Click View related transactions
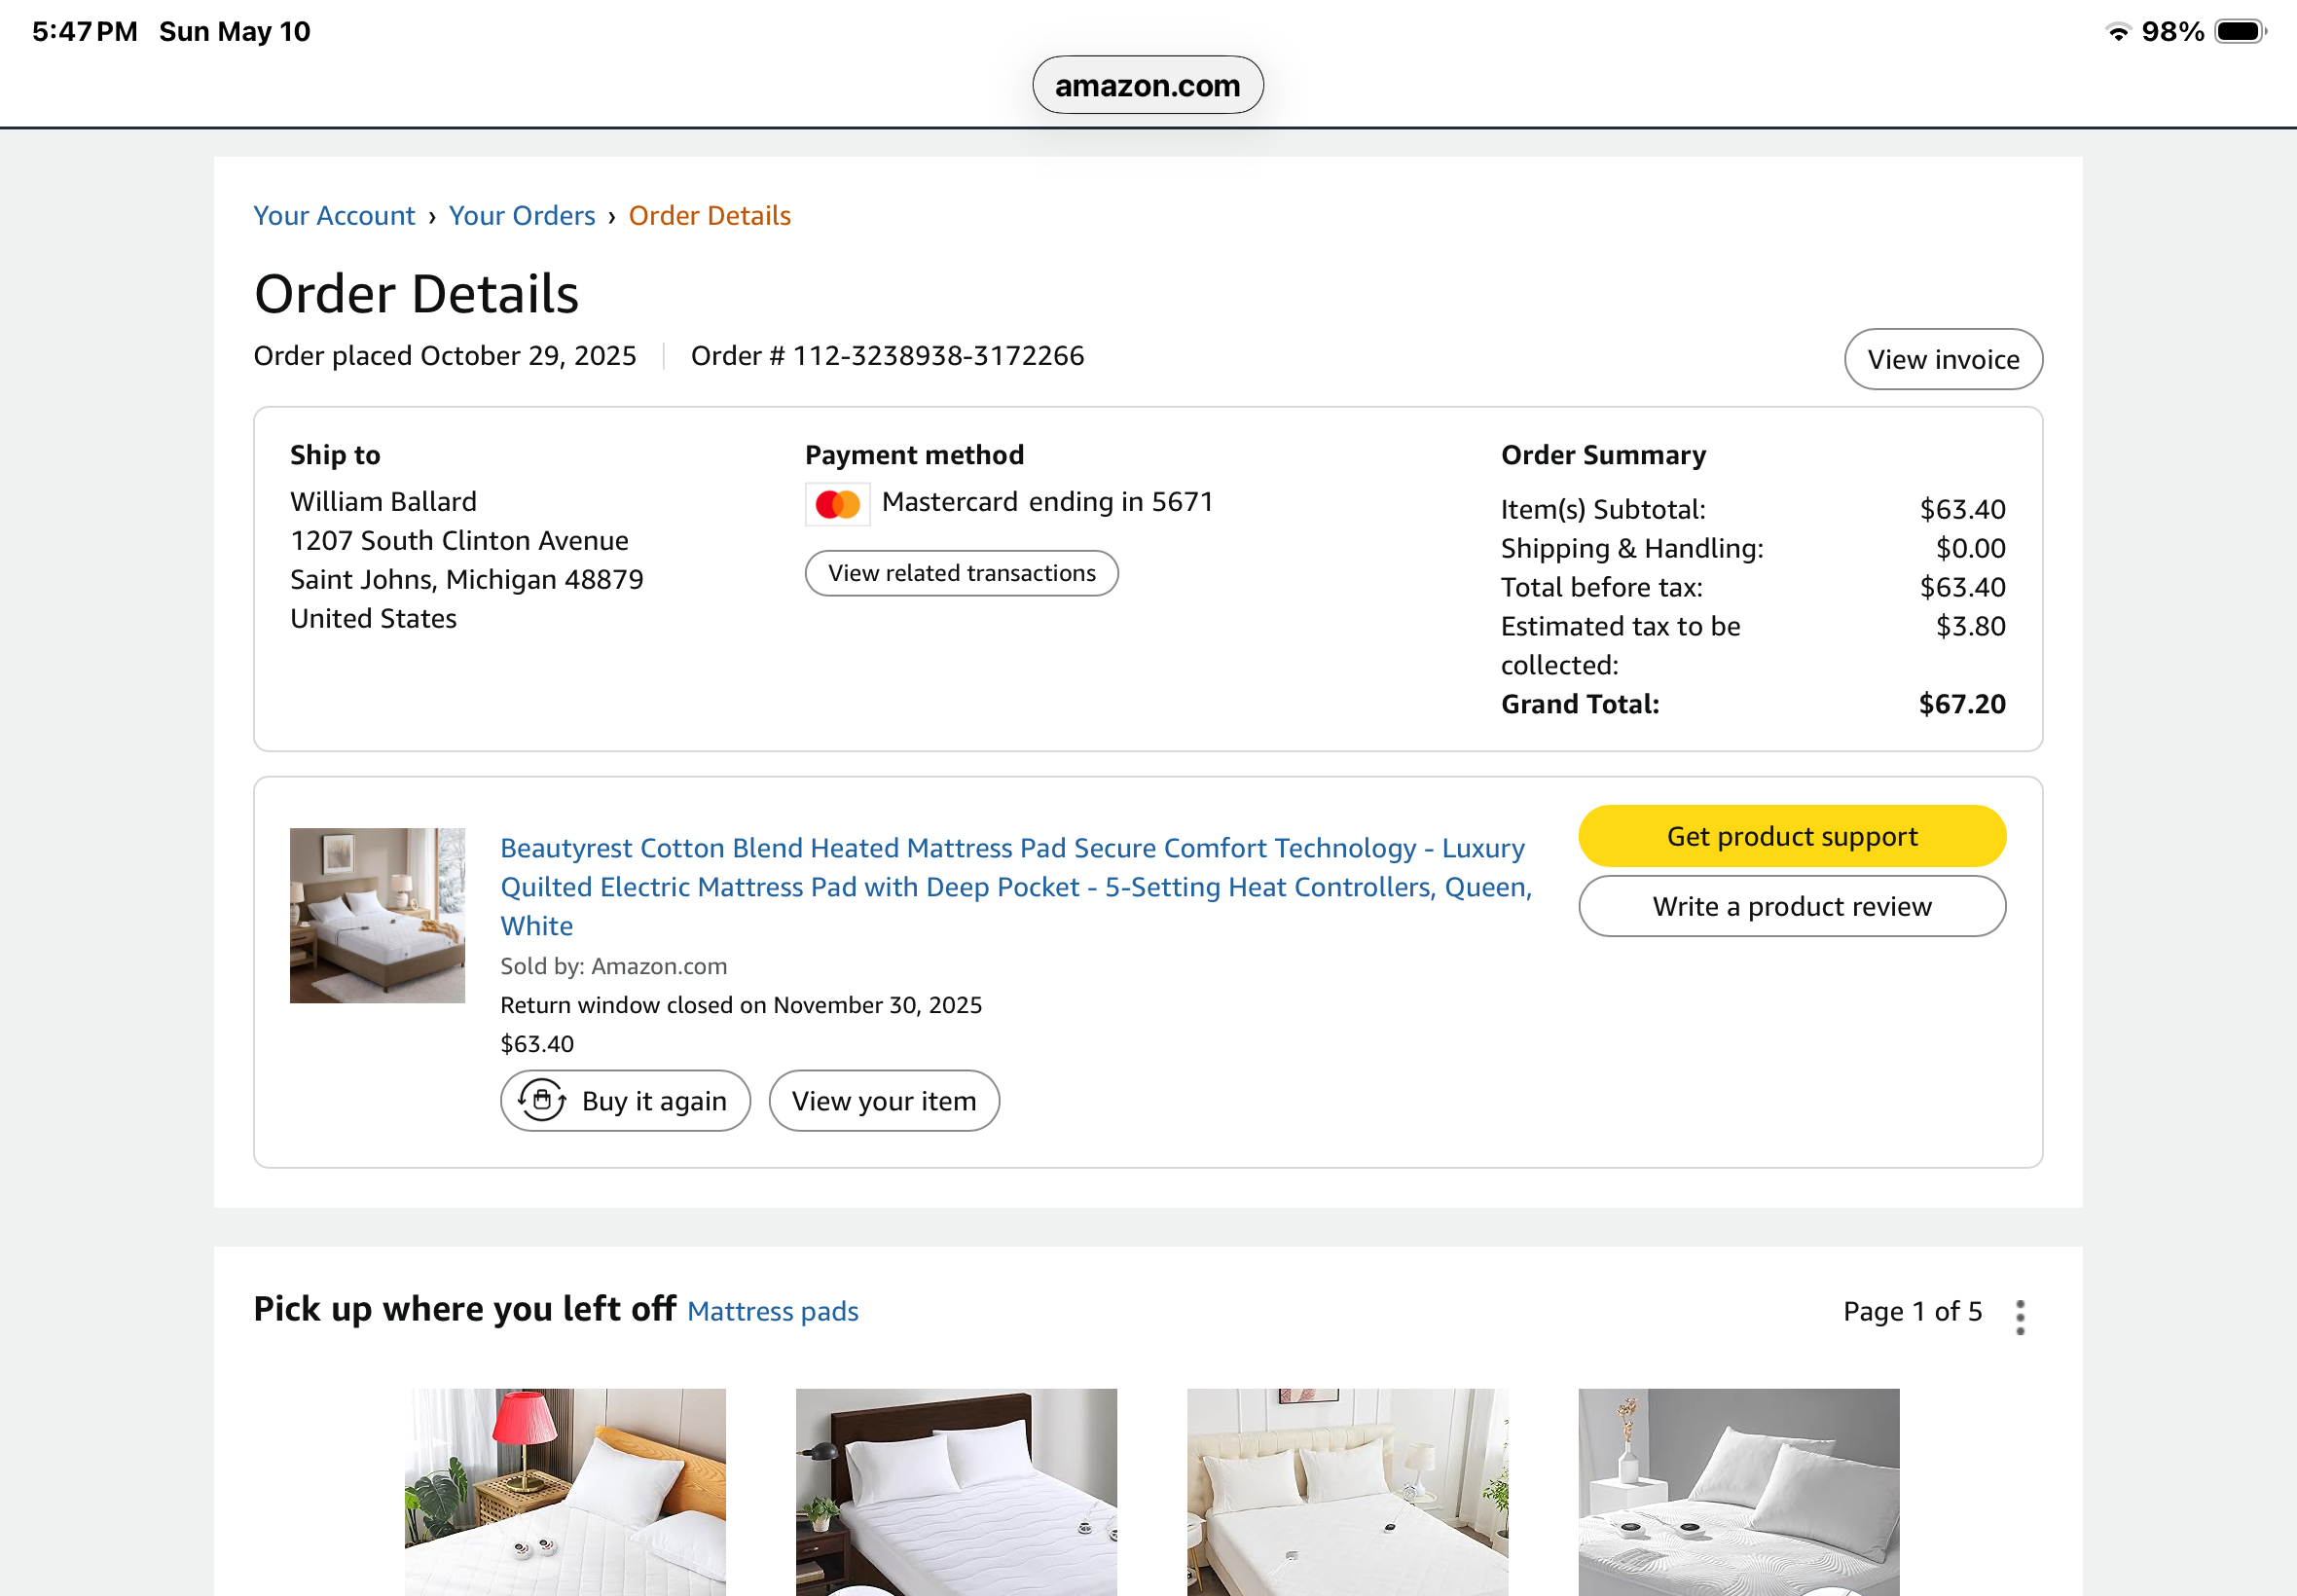This screenshot has height=1596, width=2297. tap(961, 574)
